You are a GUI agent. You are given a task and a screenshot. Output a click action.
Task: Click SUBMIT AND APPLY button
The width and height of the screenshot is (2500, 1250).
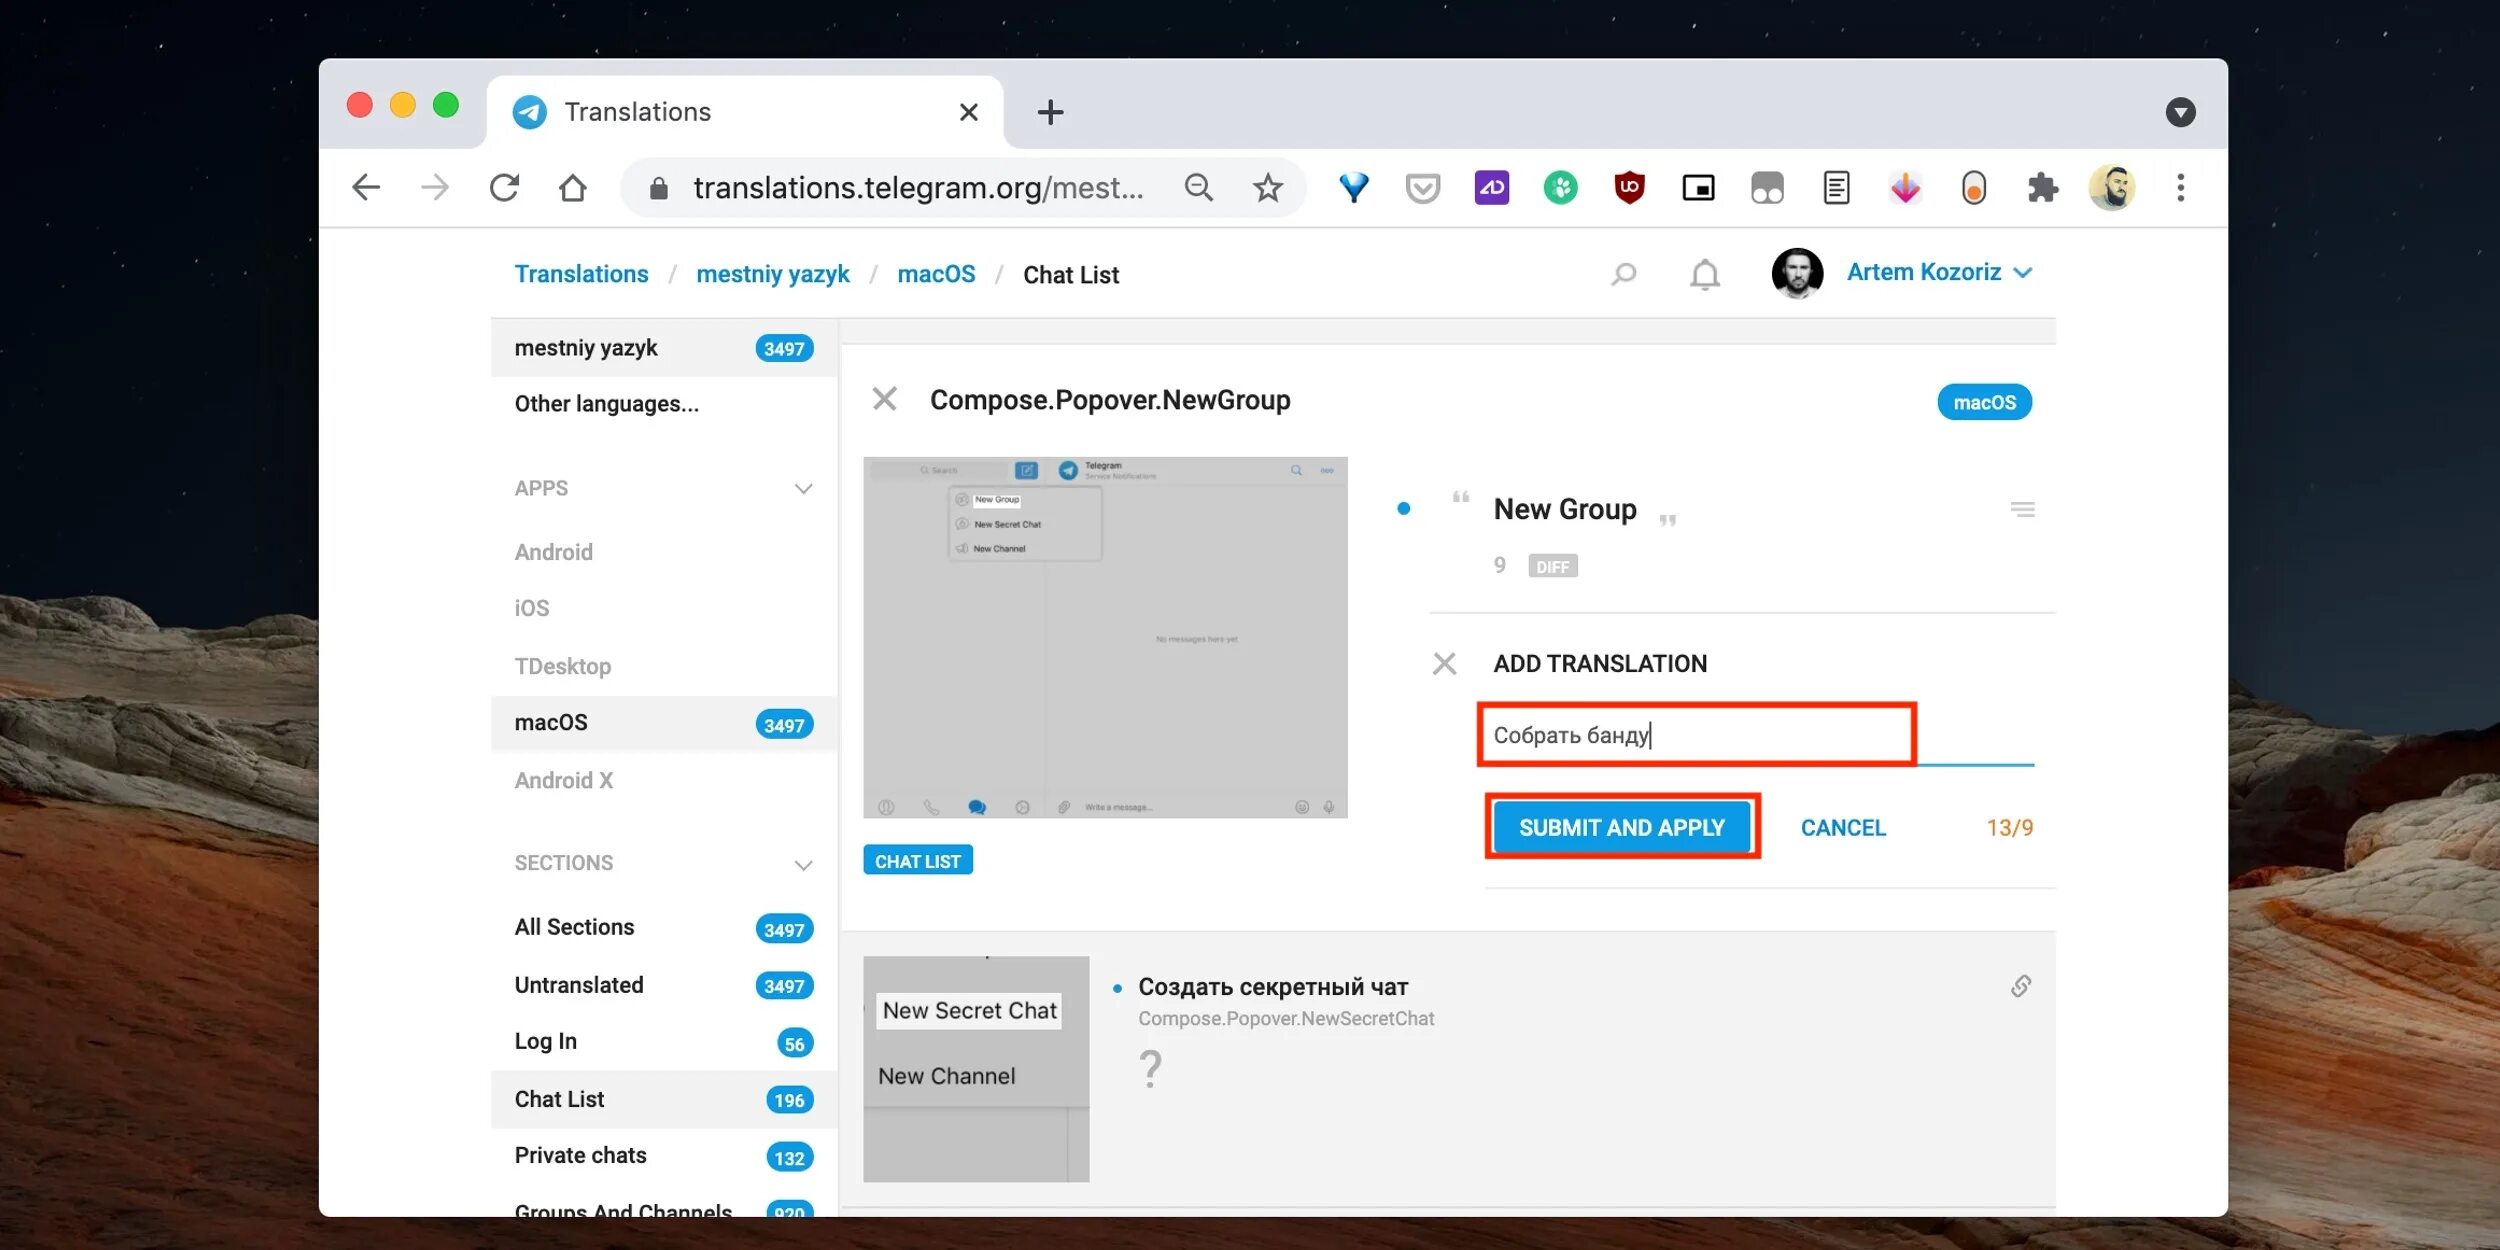[1621, 826]
